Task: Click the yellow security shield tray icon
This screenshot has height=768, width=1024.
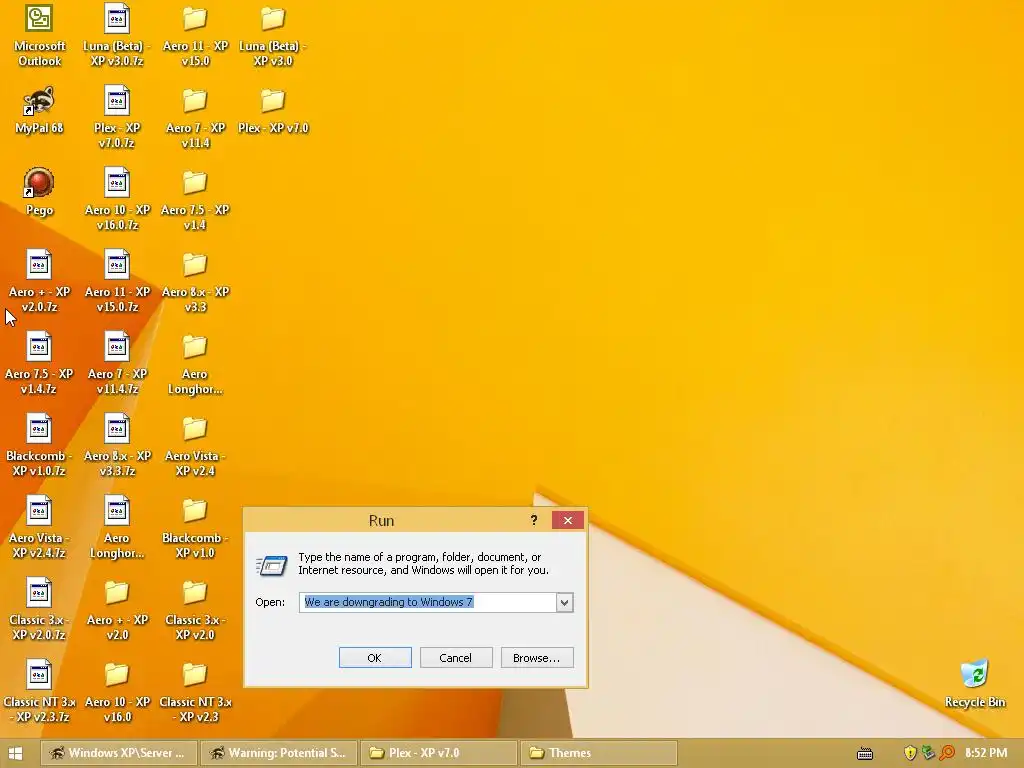Action: pyautogui.click(x=910, y=753)
